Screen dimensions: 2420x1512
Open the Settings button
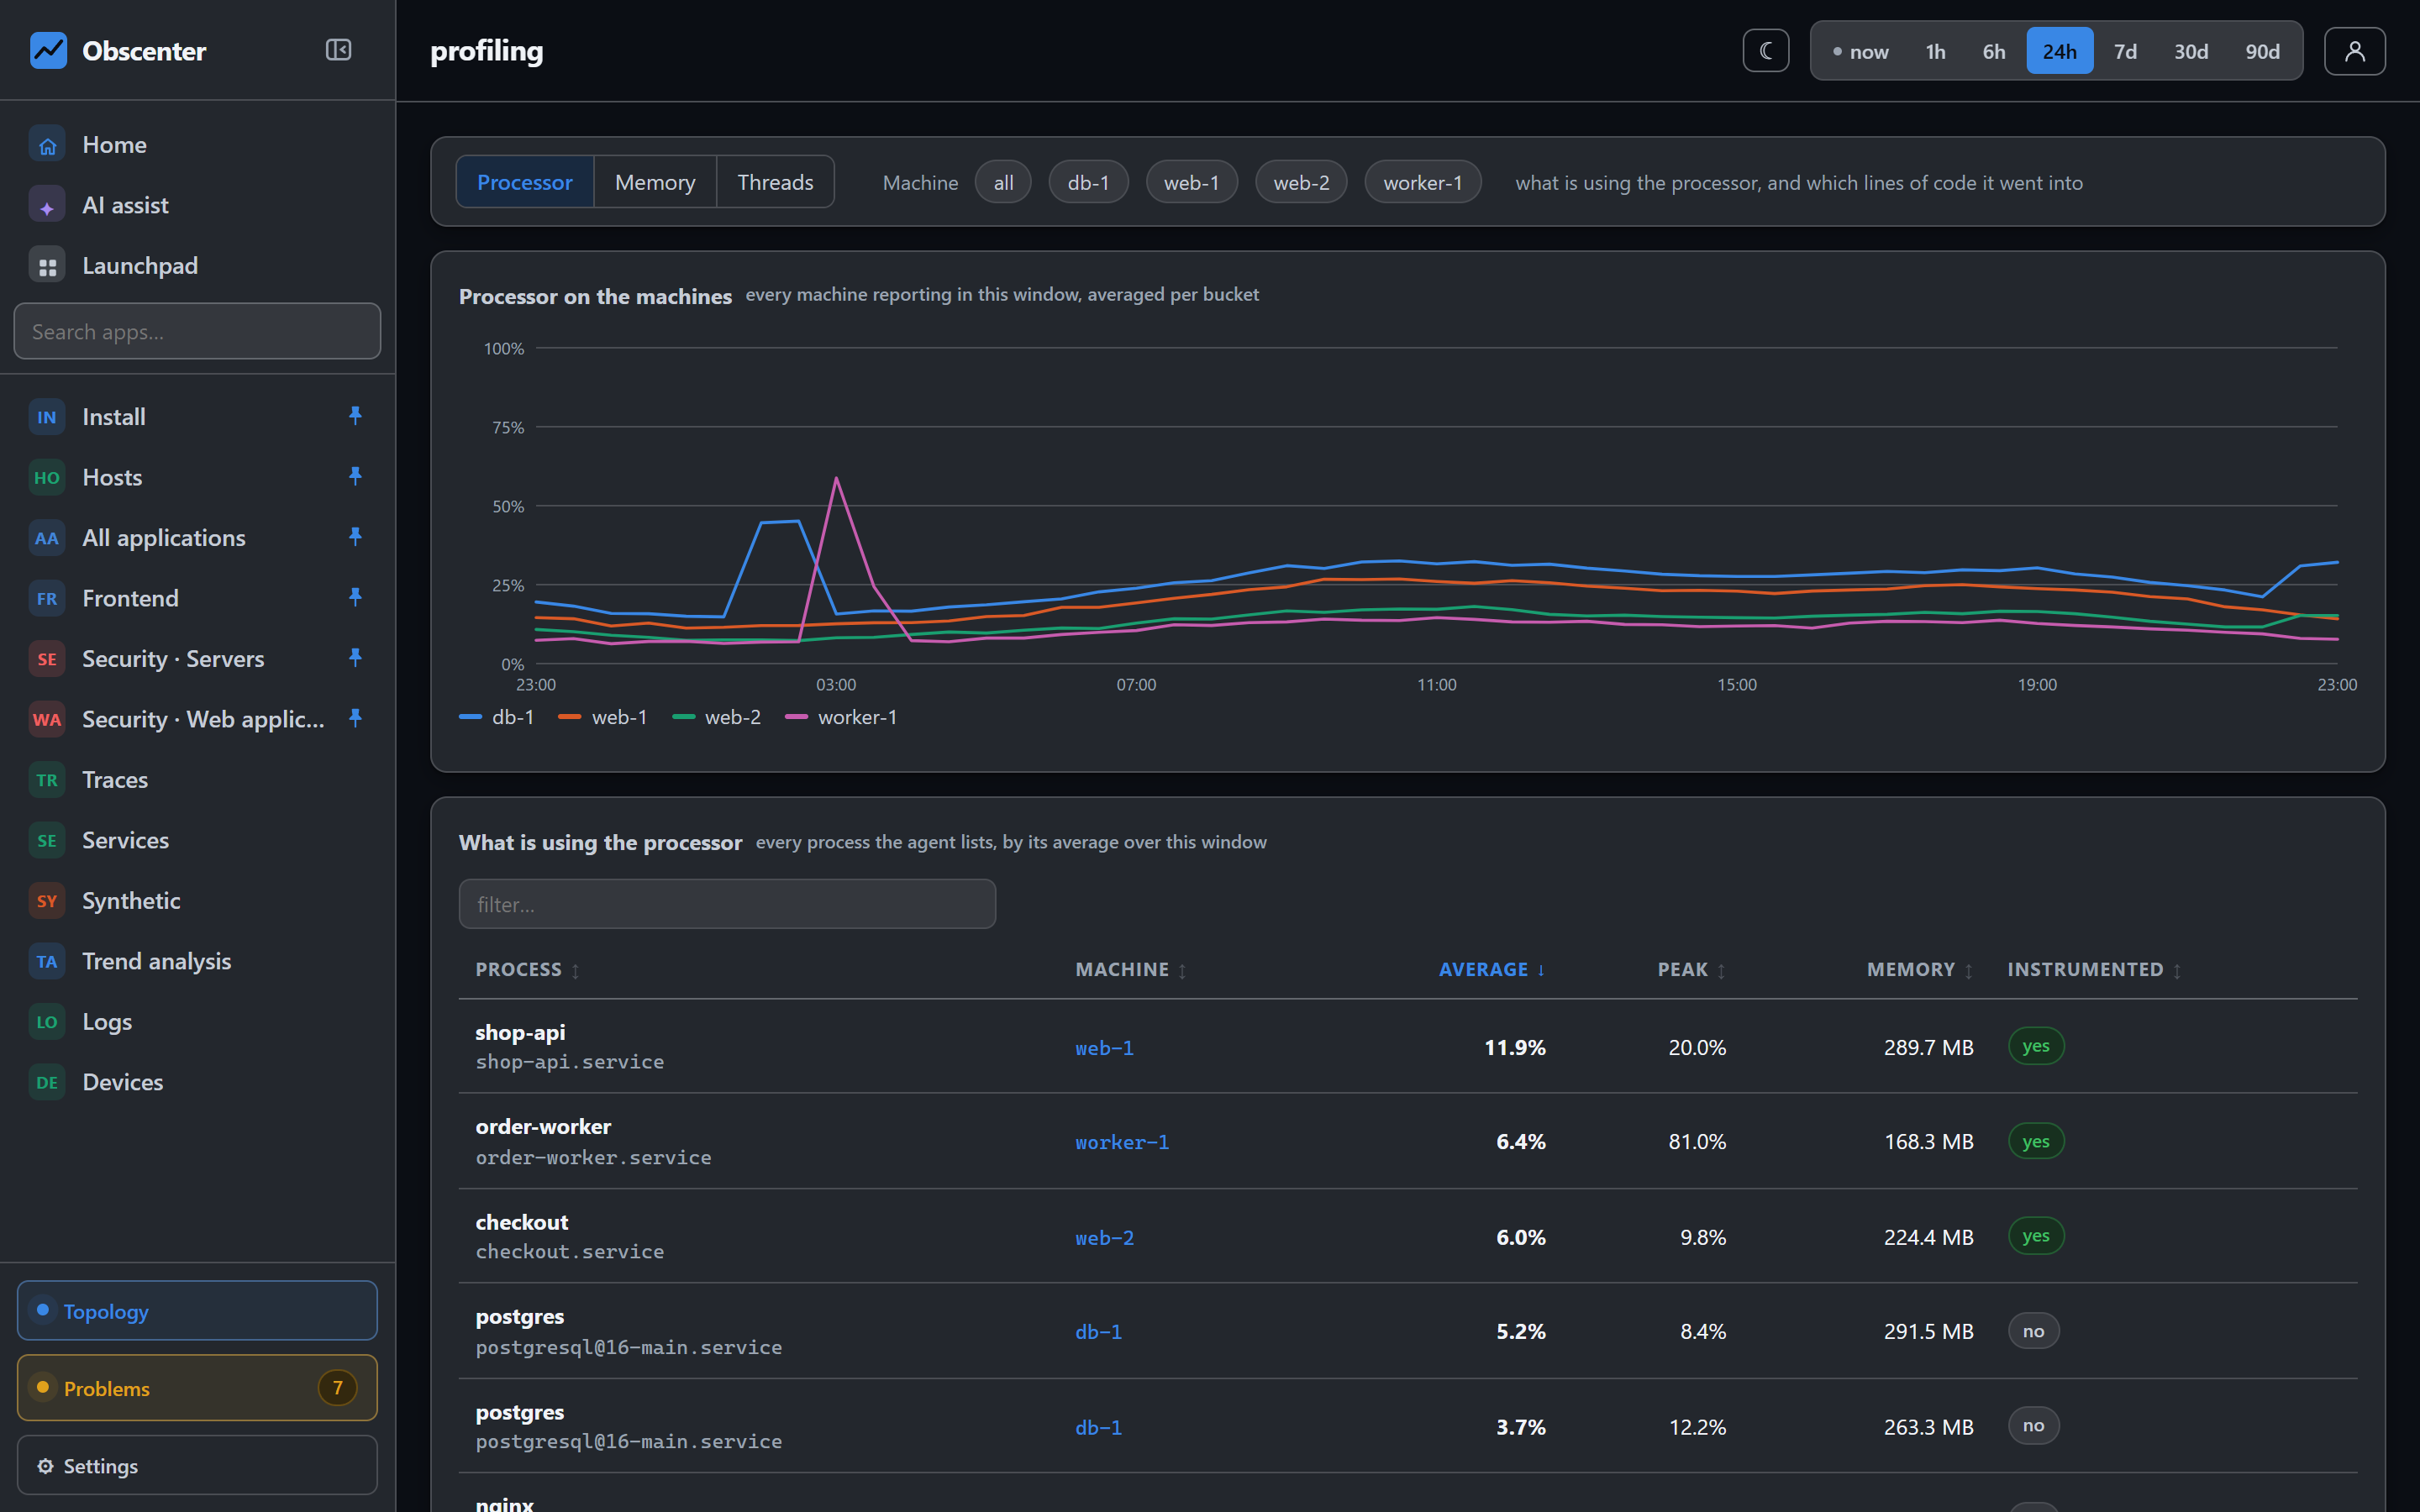(197, 1465)
